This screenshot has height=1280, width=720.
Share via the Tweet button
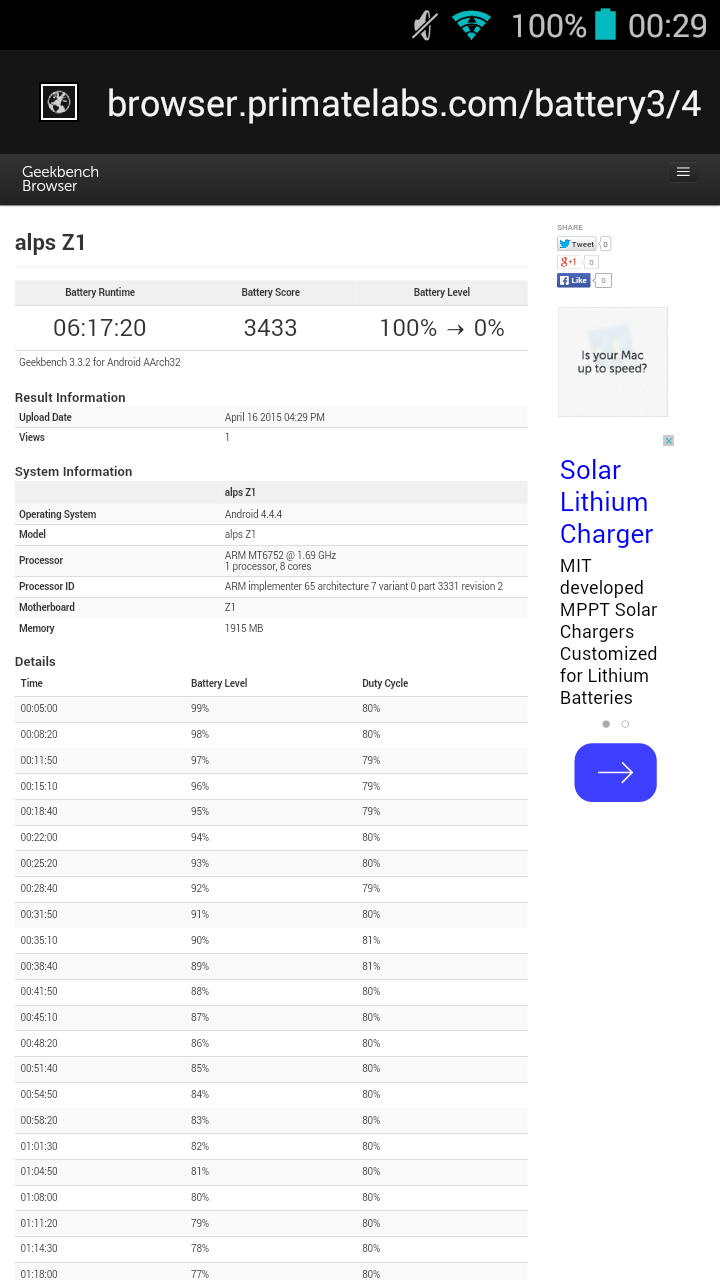click(x=576, y=244)
